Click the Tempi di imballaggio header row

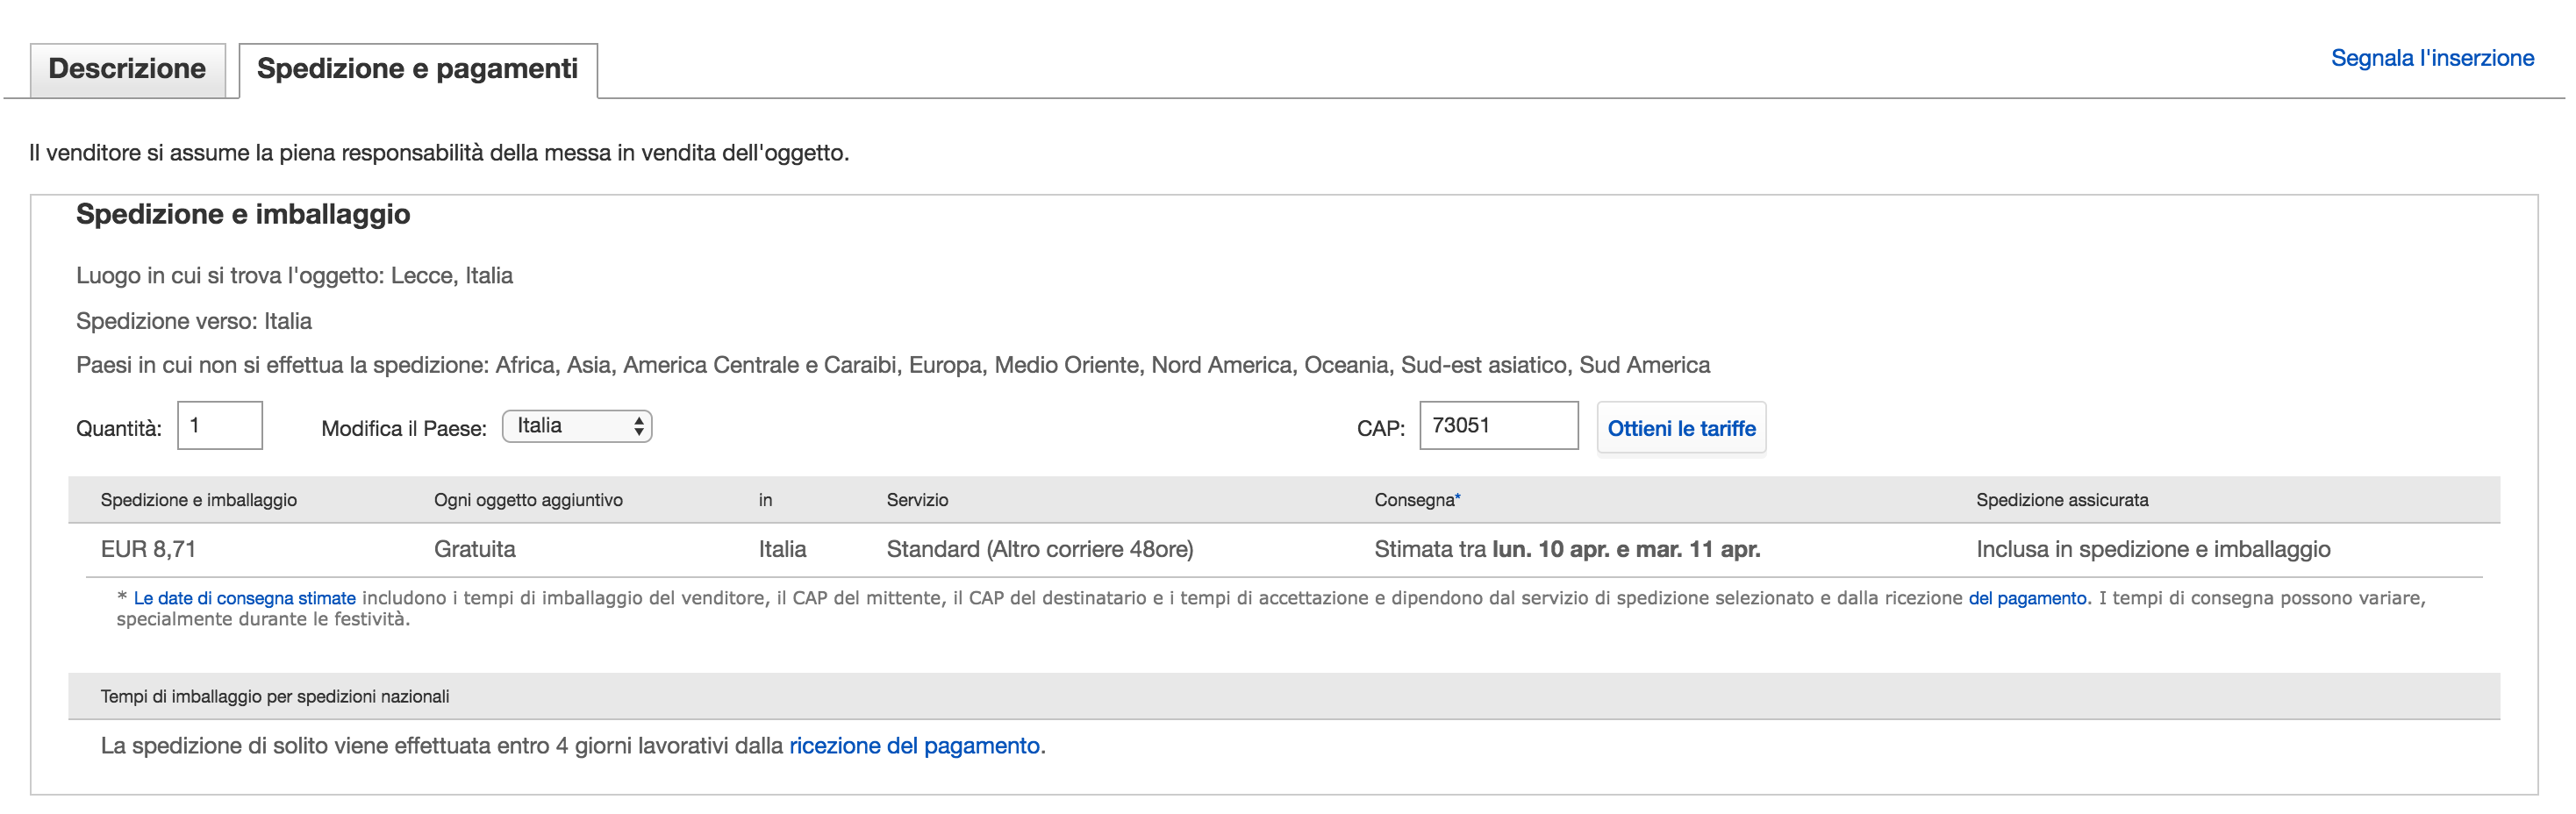click(275, 696)
